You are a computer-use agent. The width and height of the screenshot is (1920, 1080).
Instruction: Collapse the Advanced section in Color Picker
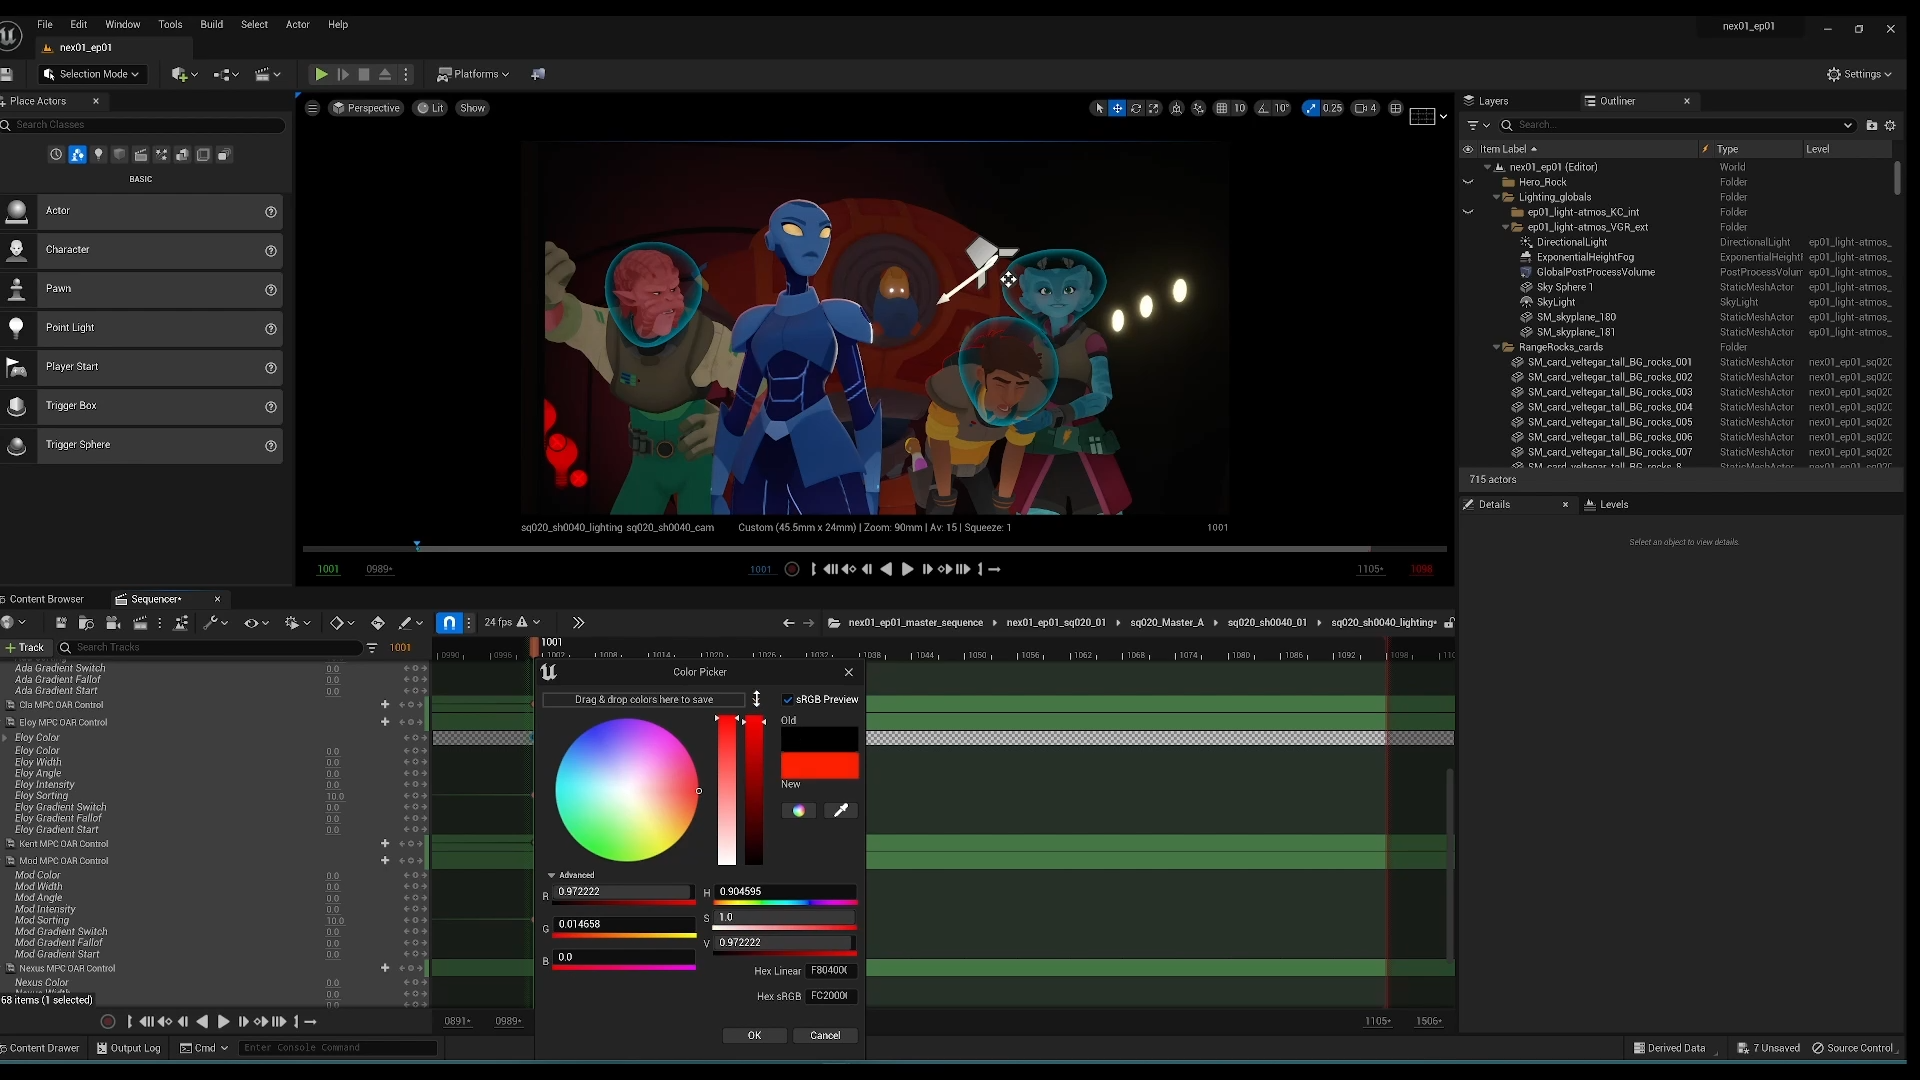(x=551, y=875)
